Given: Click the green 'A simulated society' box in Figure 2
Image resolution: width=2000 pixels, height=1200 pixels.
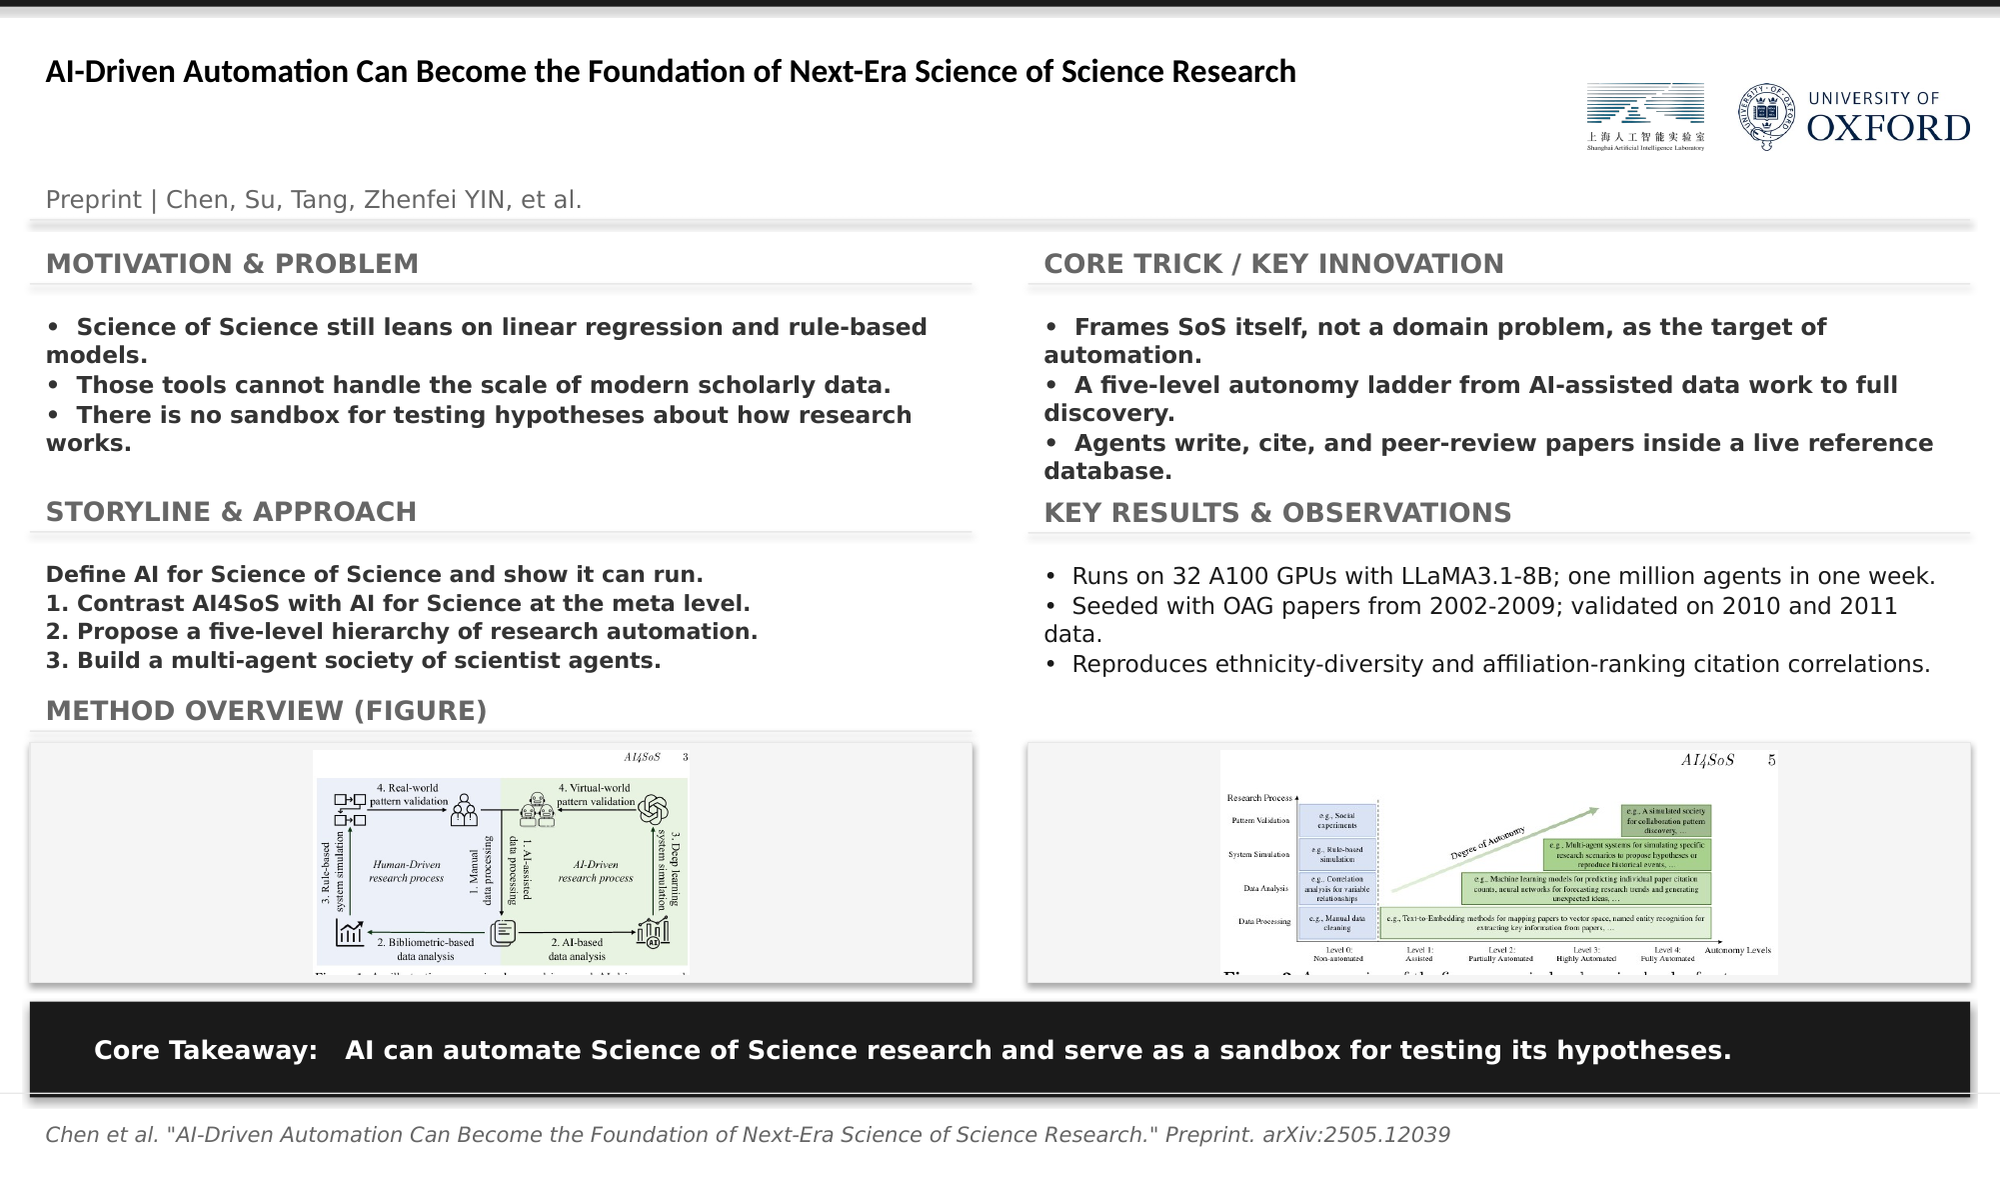Looking at the screenshot, I should point(1666,821).
